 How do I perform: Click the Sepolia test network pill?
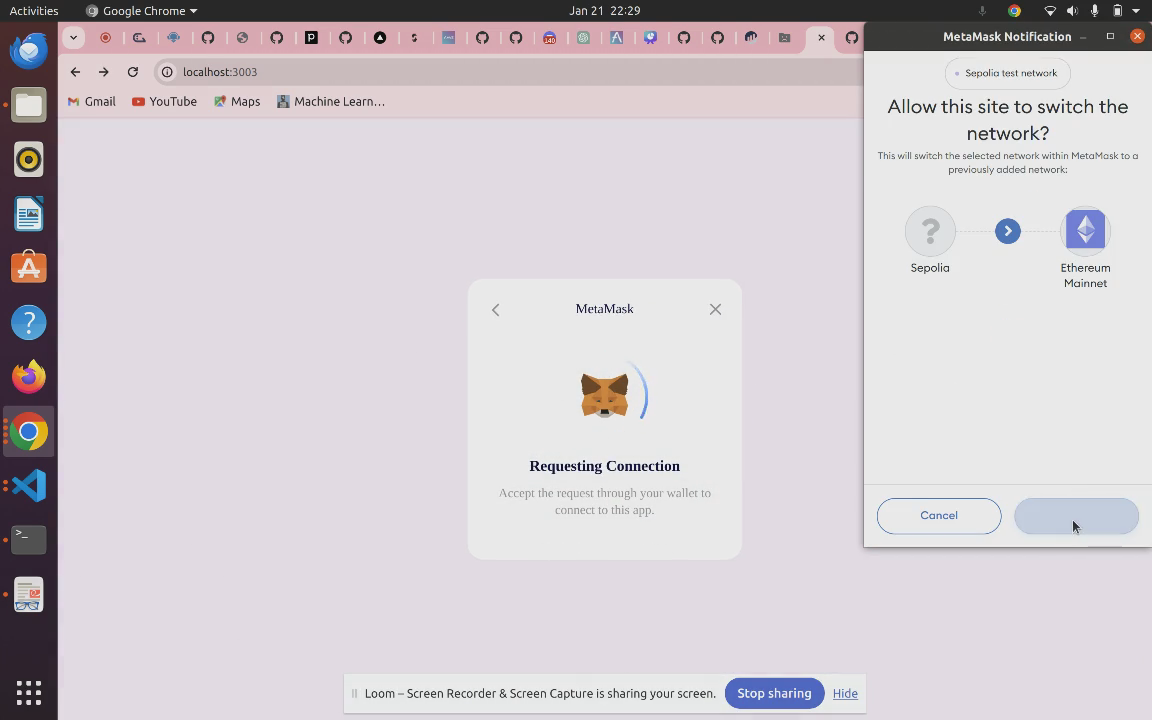pos(1007,73)
